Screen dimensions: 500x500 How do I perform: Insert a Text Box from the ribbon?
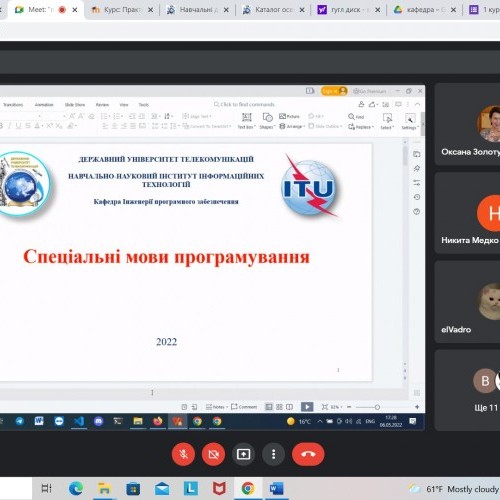click(x=247, y=121)
